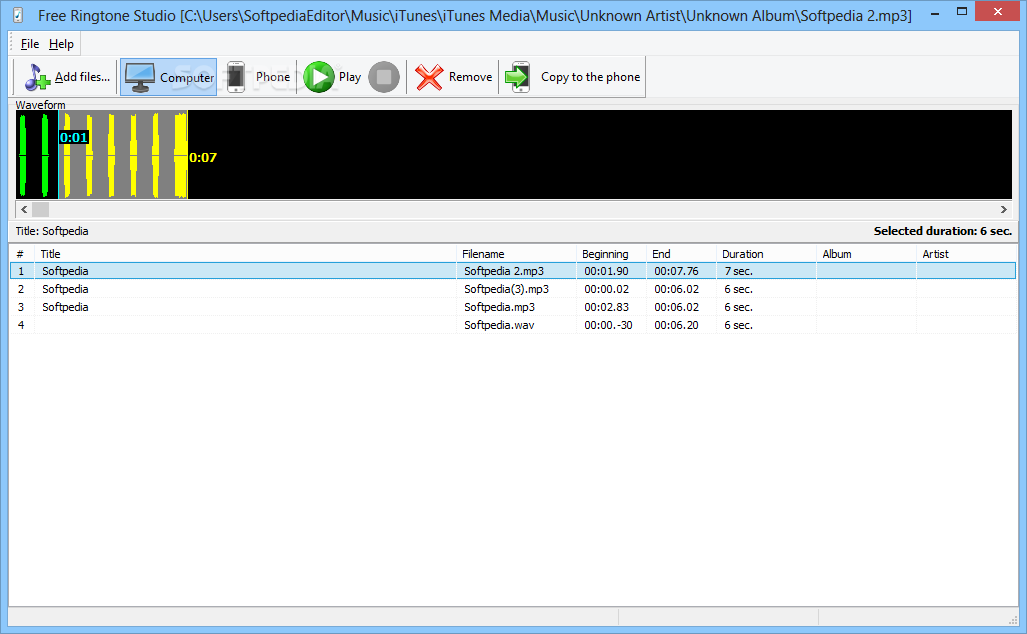The height and width of the screenshot is (634, 1027).
Task: Click the 0:01 start marker in waveform
Action: [x=73, y=138]
